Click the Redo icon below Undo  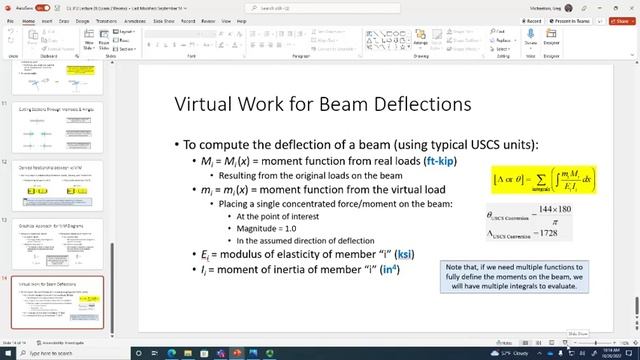click(x=11, y=40)
